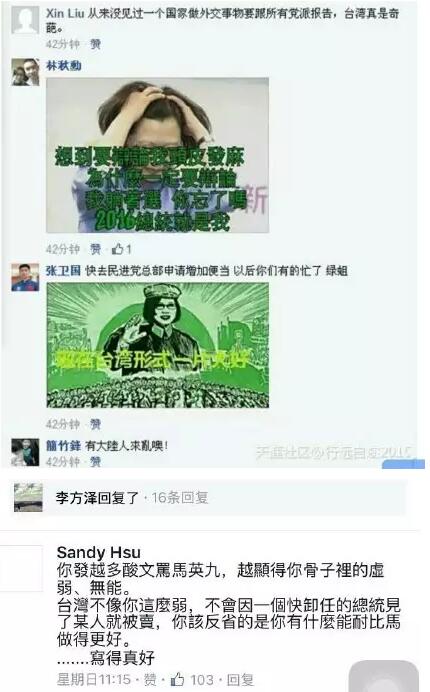
Task: Open 张卫国's profile avatar
Action: 25,277
